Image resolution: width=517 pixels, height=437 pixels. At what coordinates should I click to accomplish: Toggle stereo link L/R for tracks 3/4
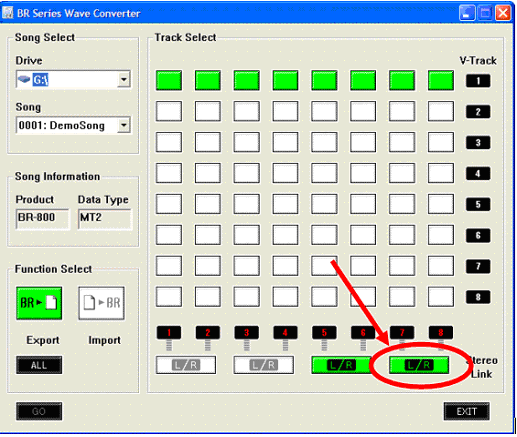pos(264,365)
